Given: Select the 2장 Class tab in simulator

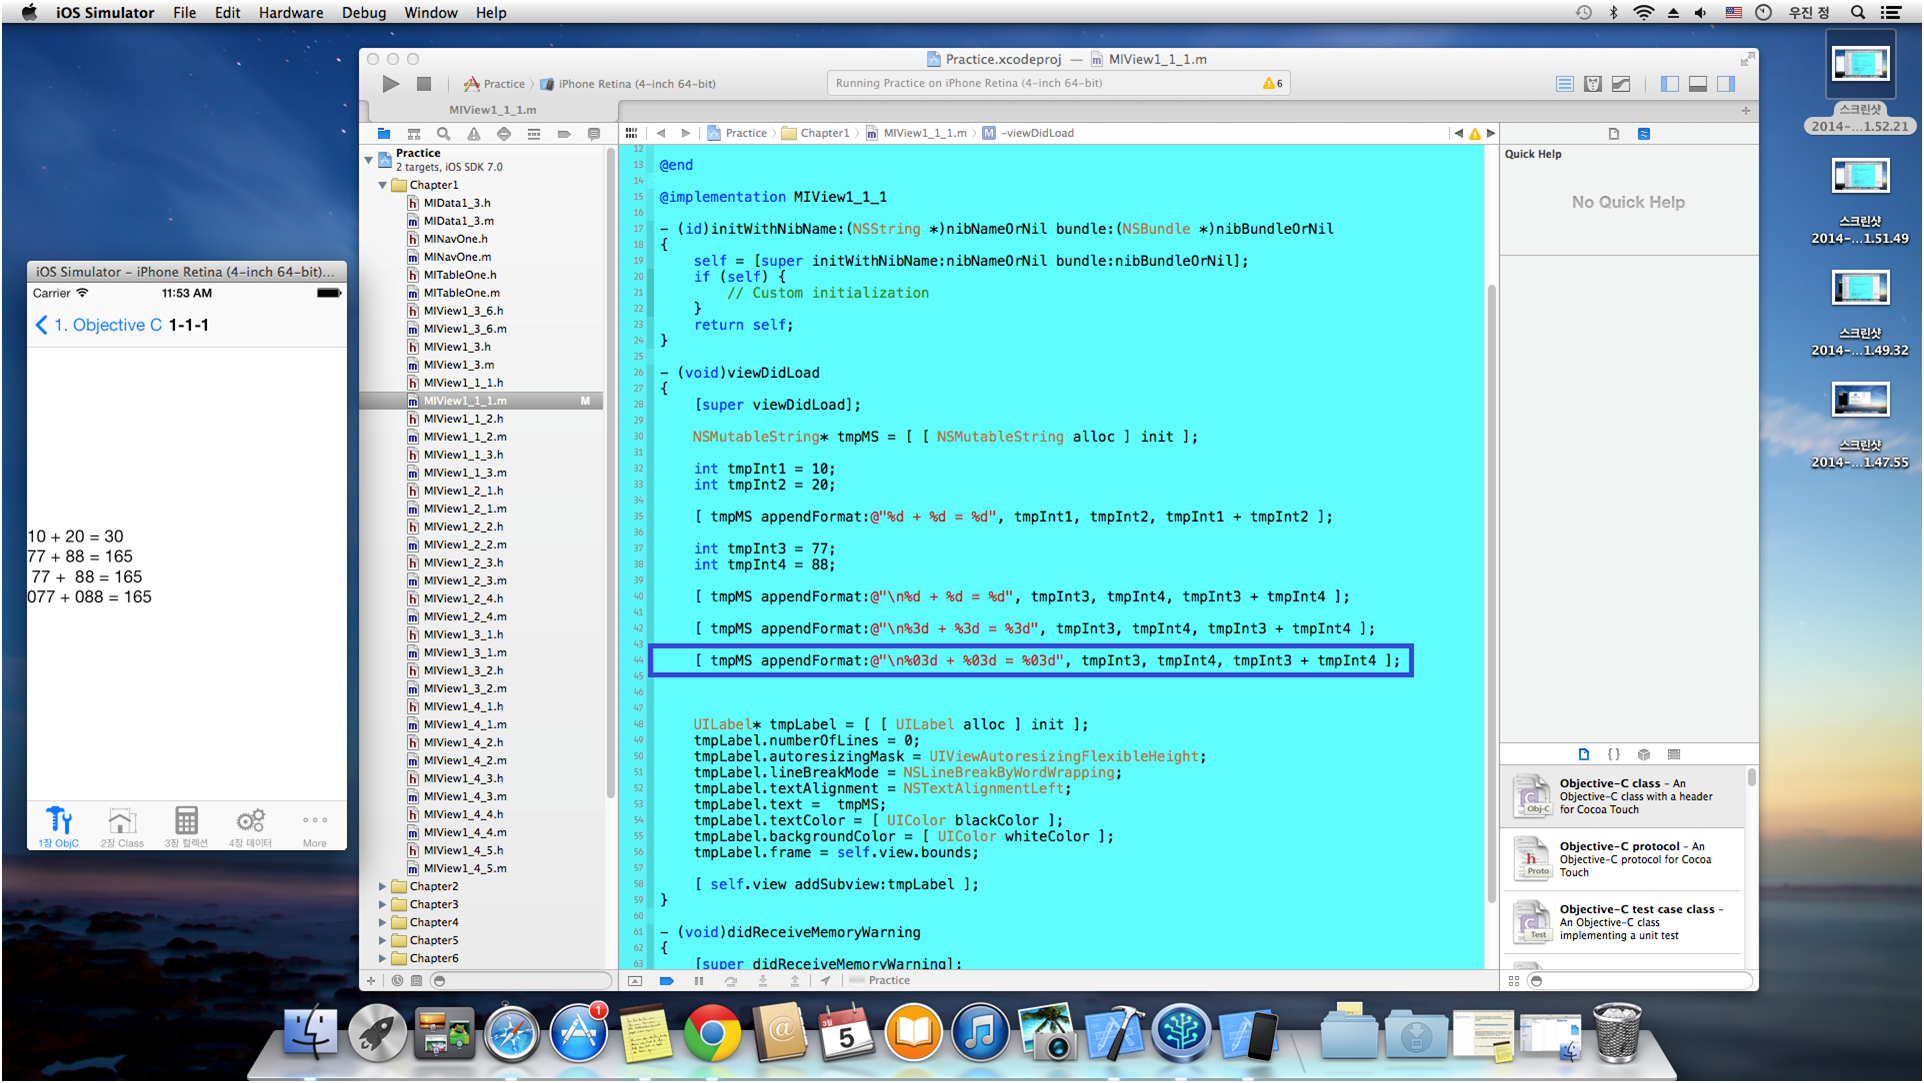Looking at the screenshot, I should [122, 827].
